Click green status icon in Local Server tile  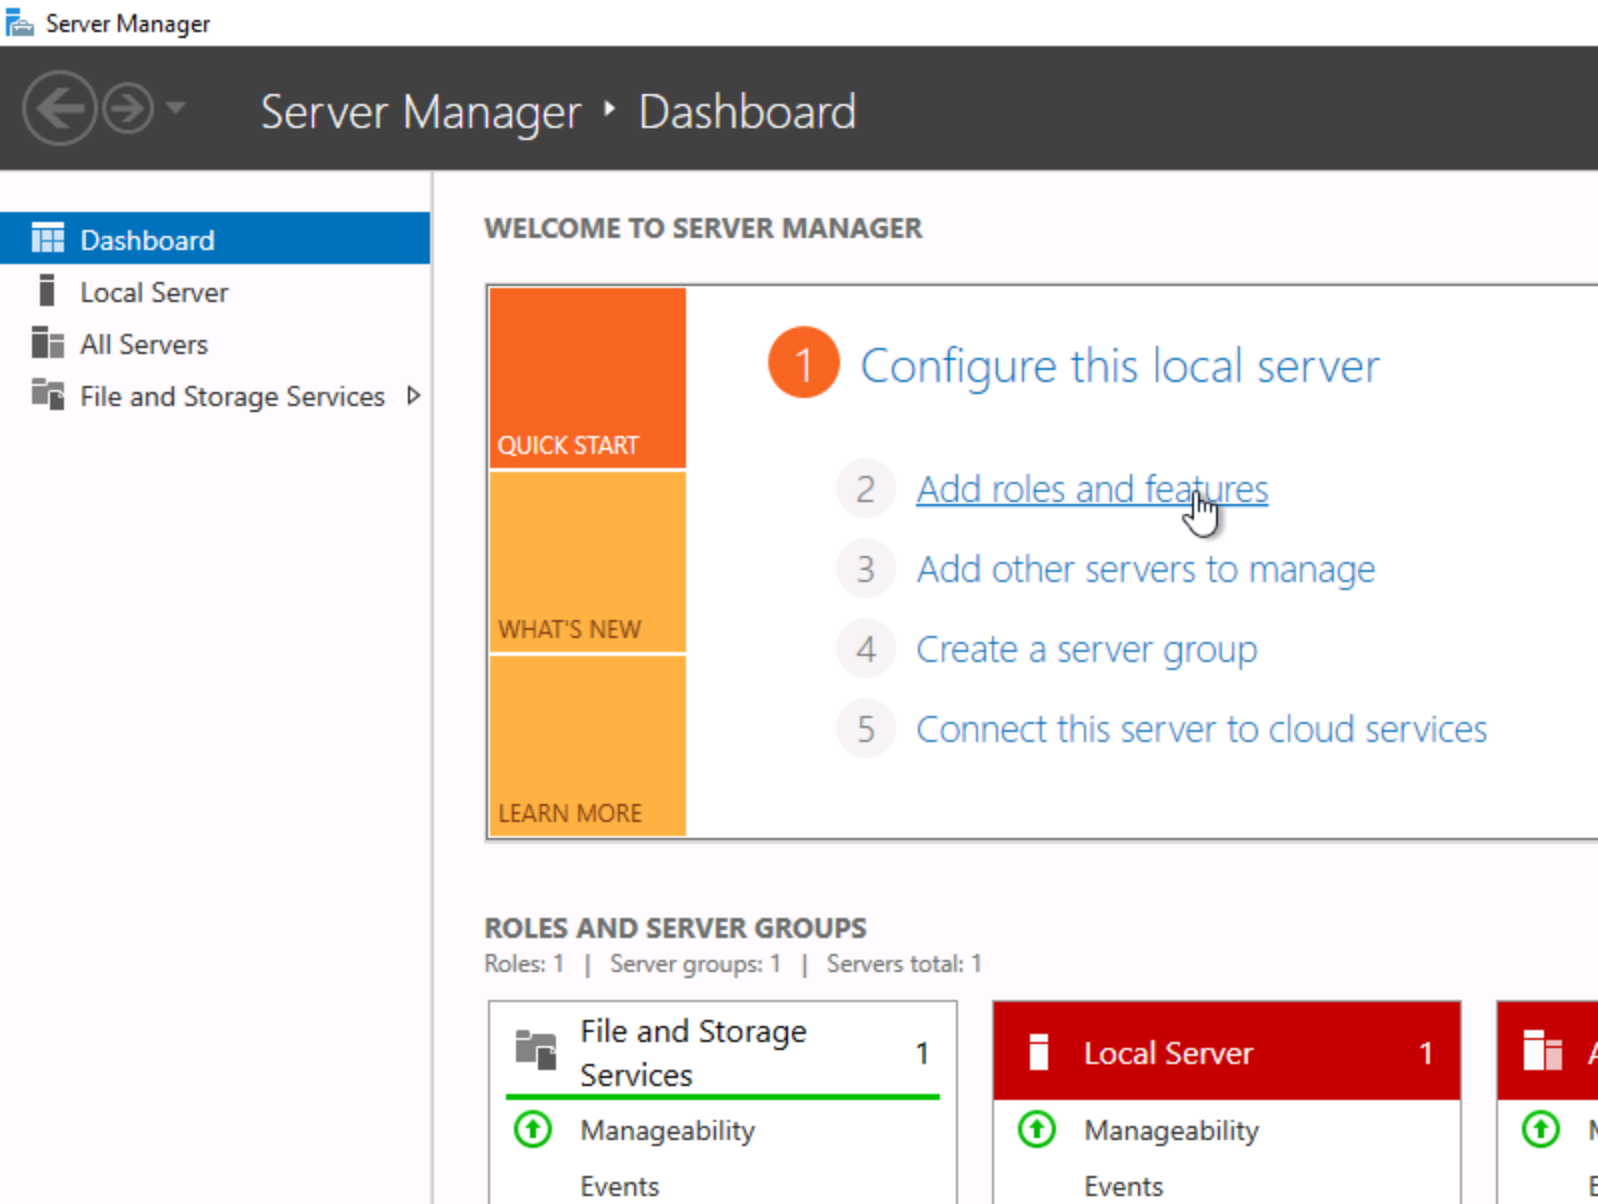click(1036, 1130)
